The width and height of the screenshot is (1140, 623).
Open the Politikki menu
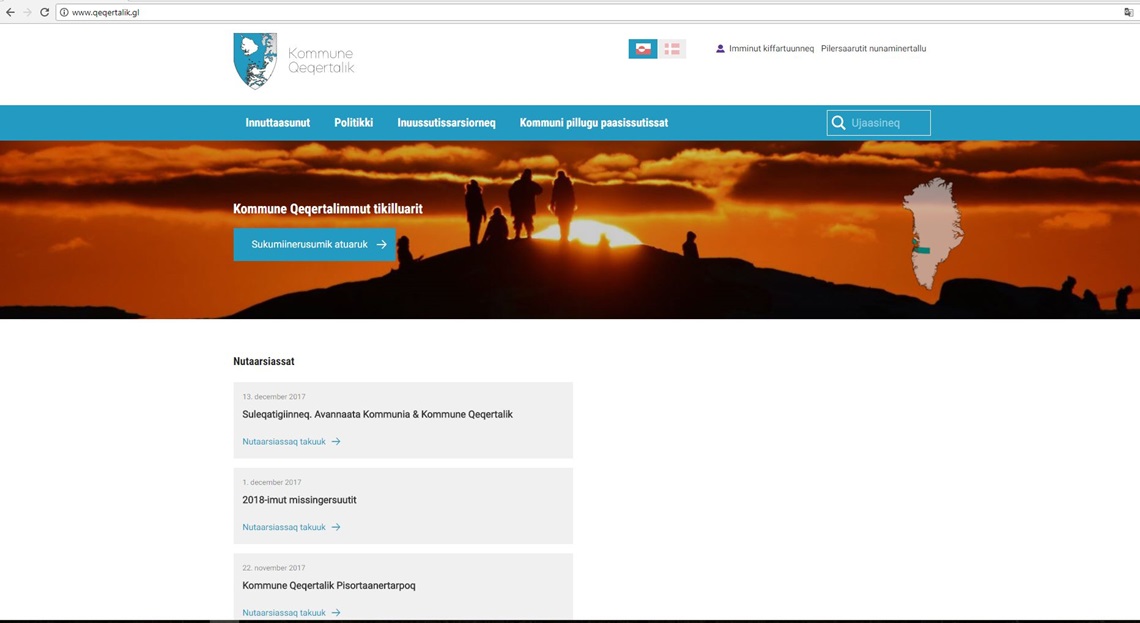click(x=353, y=123)
